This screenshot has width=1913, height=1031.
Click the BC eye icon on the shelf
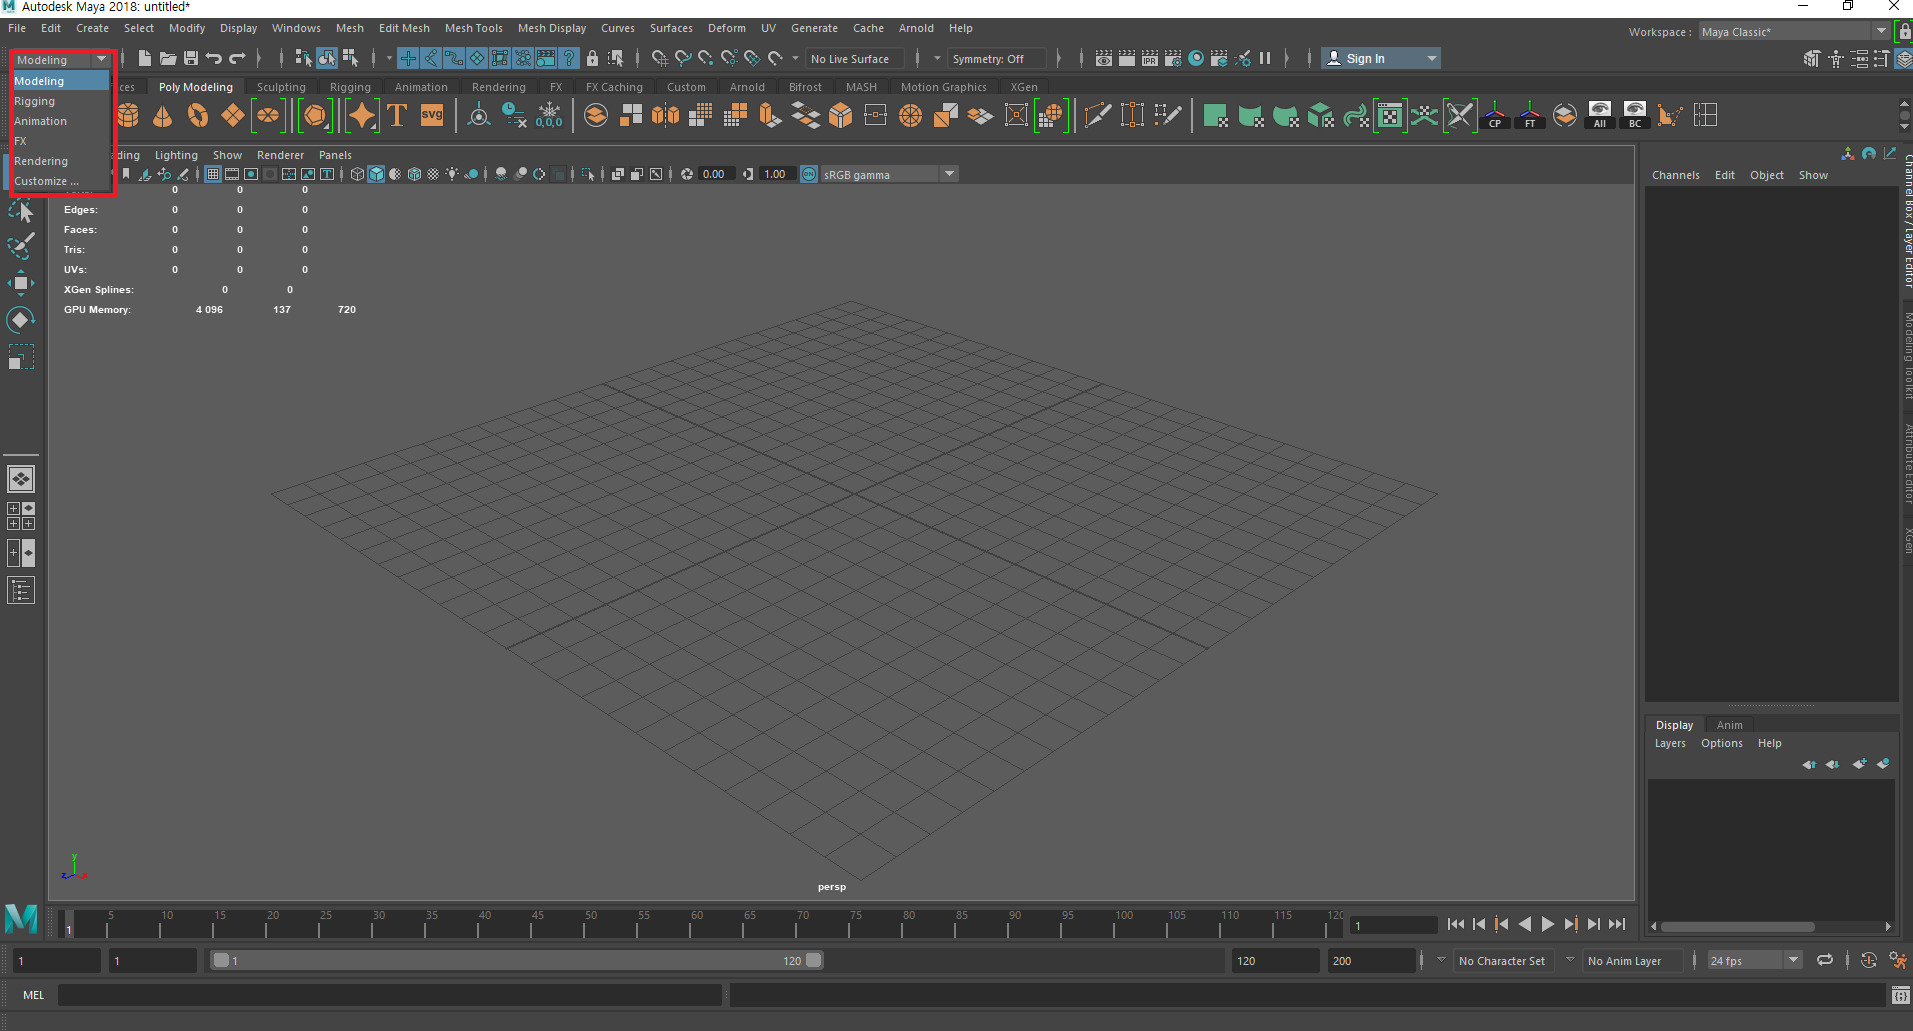coord(1635,116)
